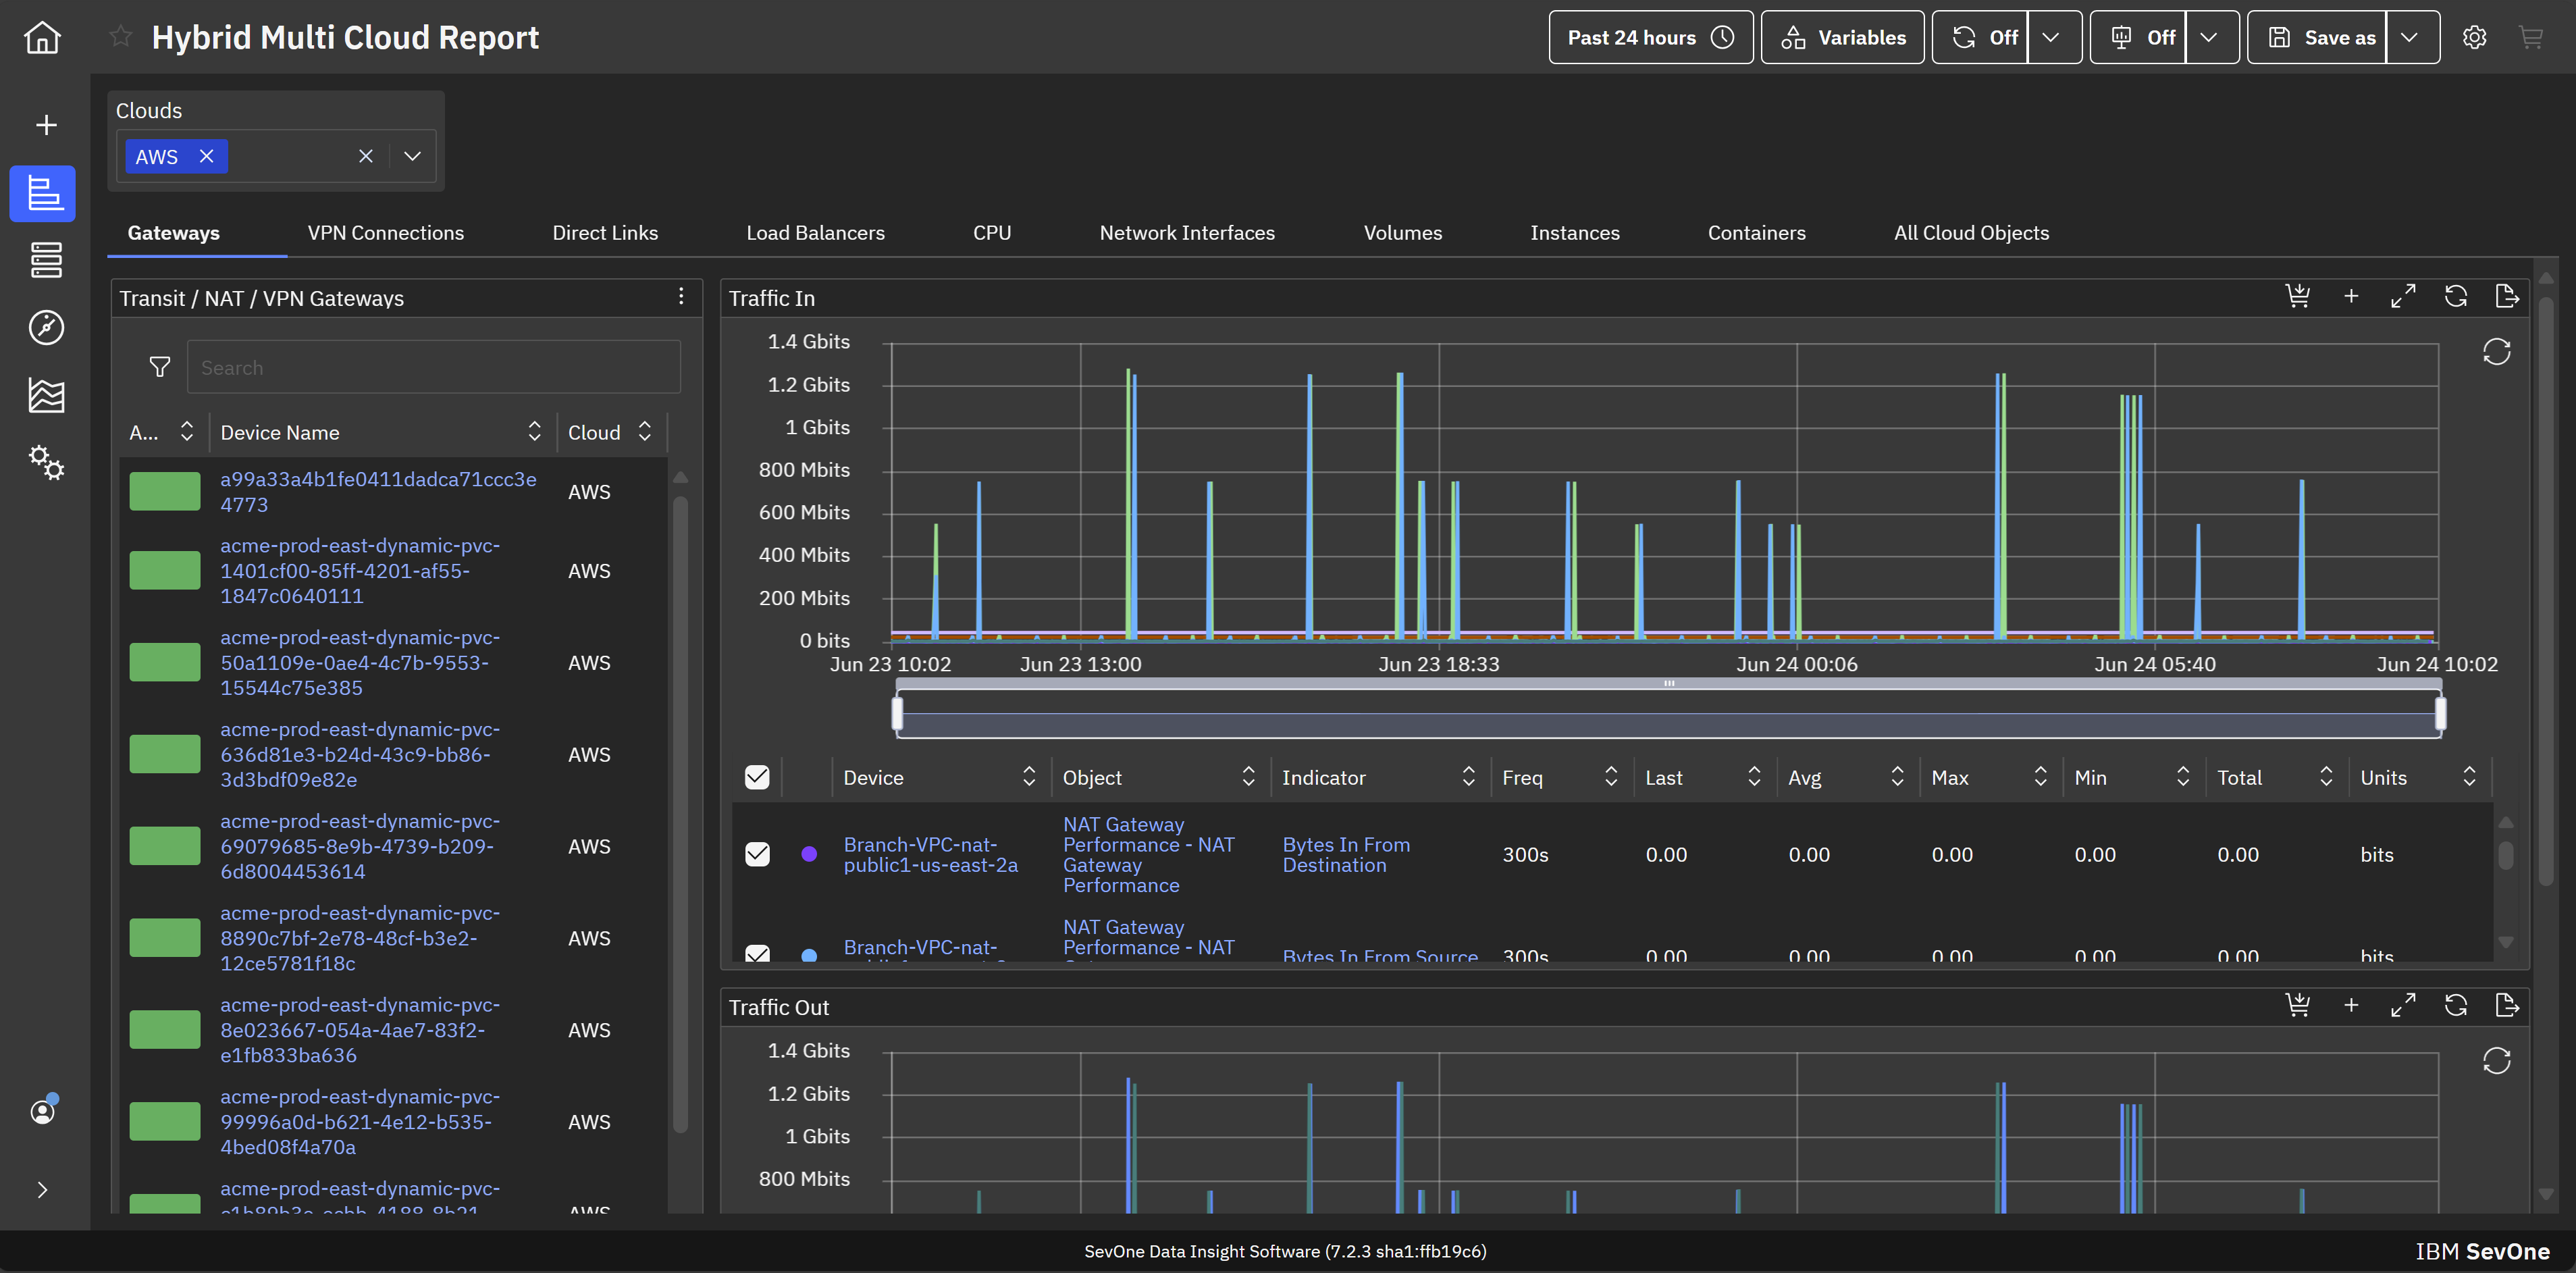Switch to VPN Connections tab
This screenshot has width=2576, height=1273.
coord(385,233)
